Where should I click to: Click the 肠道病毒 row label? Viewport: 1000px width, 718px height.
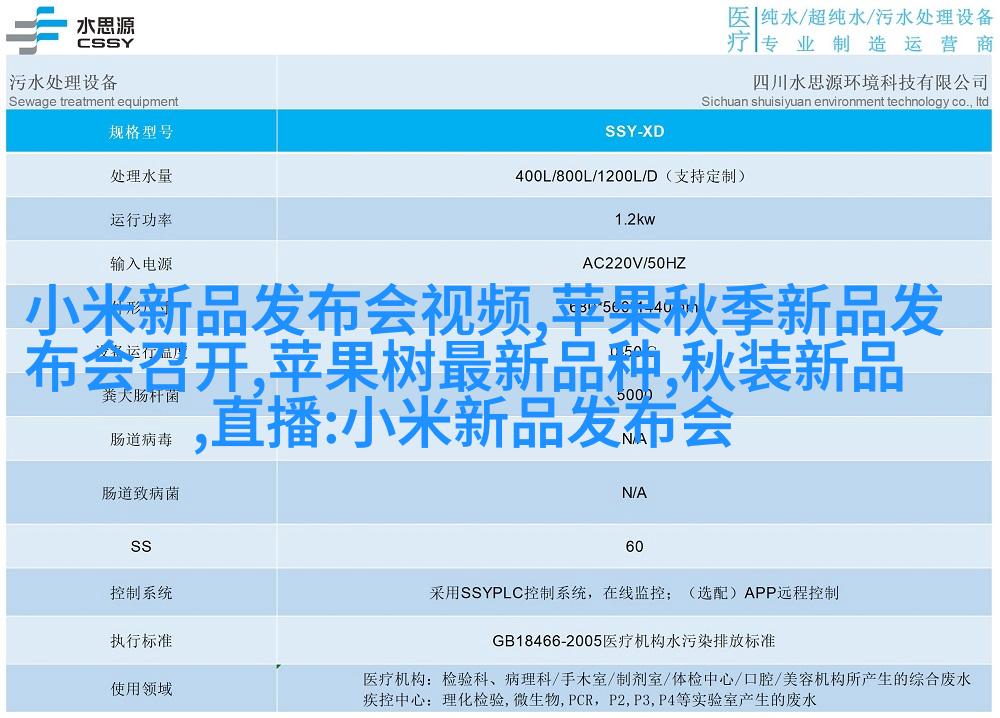pyautogui.click(x=141, y=439)
